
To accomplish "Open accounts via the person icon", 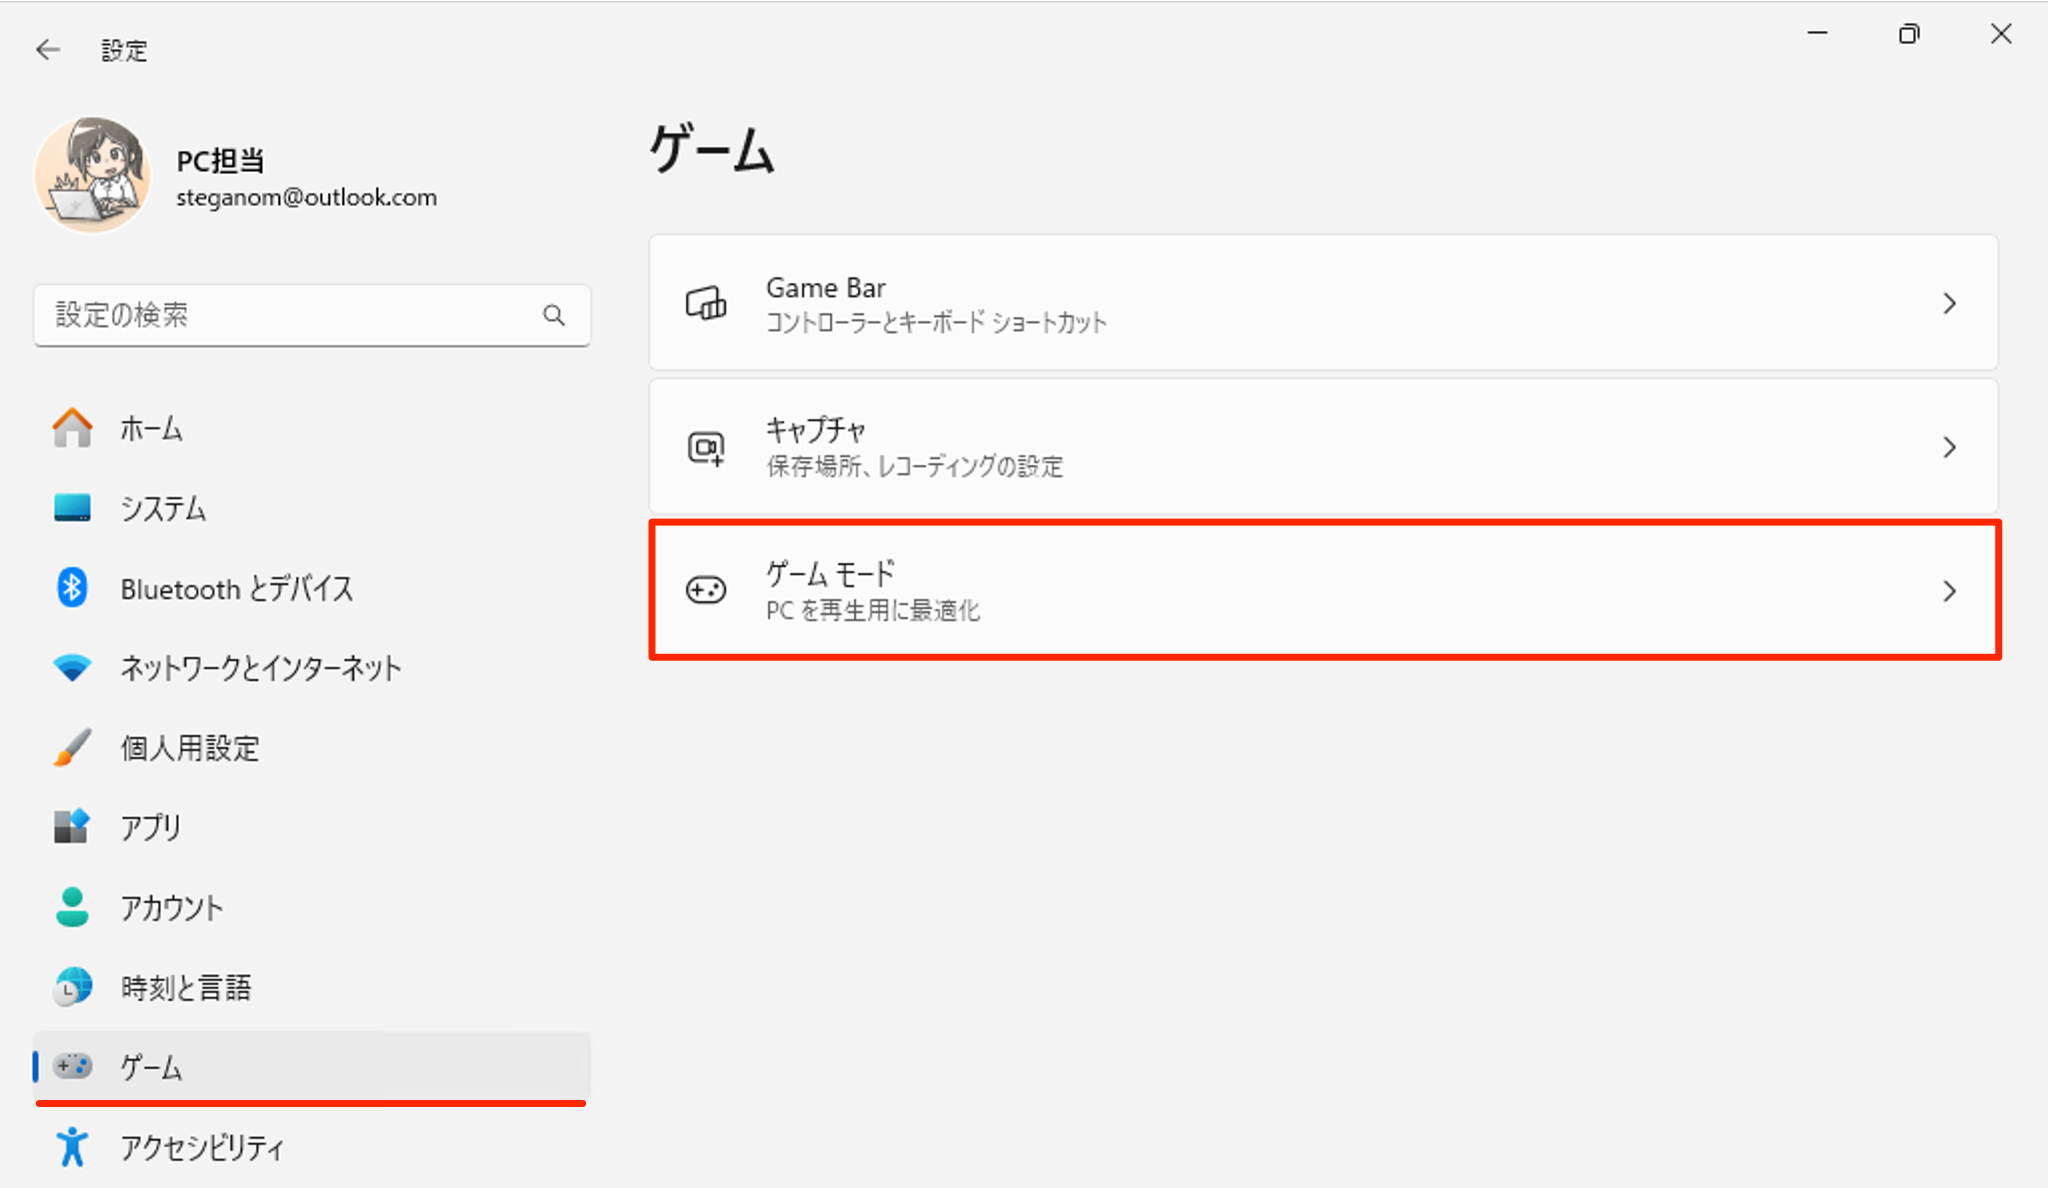I will click(71, 908).
